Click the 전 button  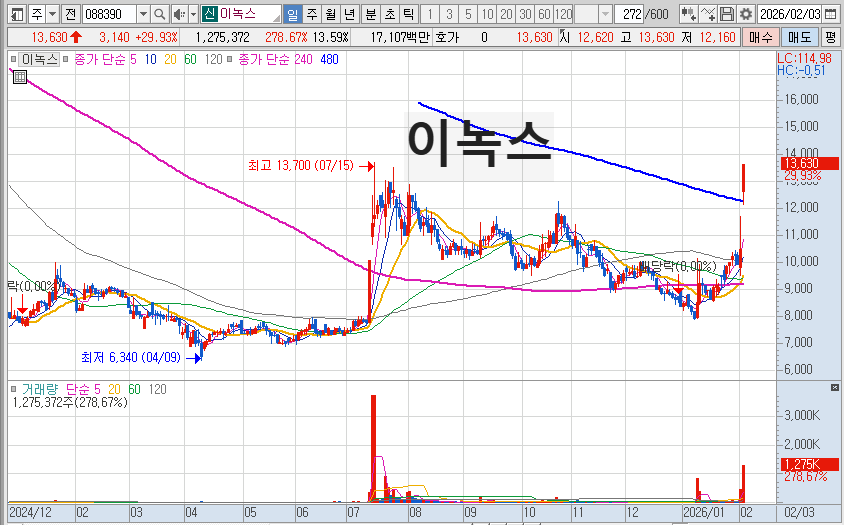71,14
